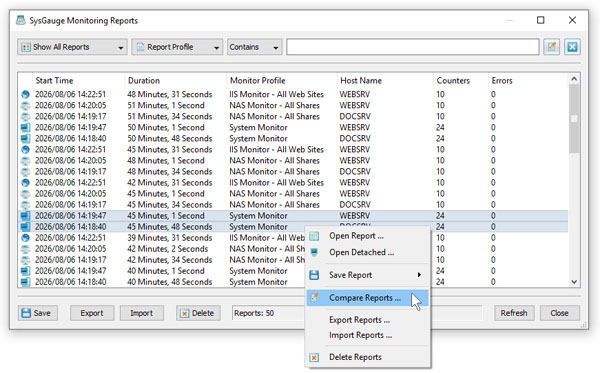Image resolution: width=600 pixels, height=373 pixels.
Task: Click the icon of 42 Minutes, 2 Seconds row
Action: 25,249
